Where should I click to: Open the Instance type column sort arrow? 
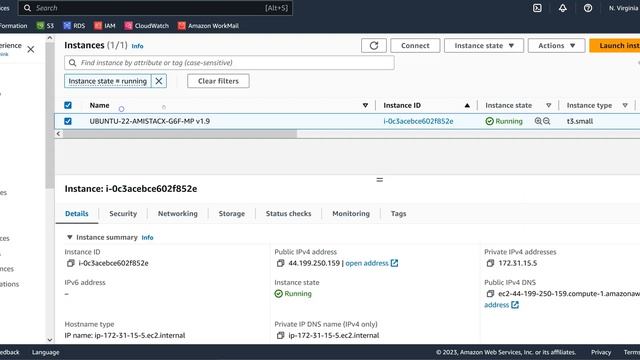tap(625, 105)
